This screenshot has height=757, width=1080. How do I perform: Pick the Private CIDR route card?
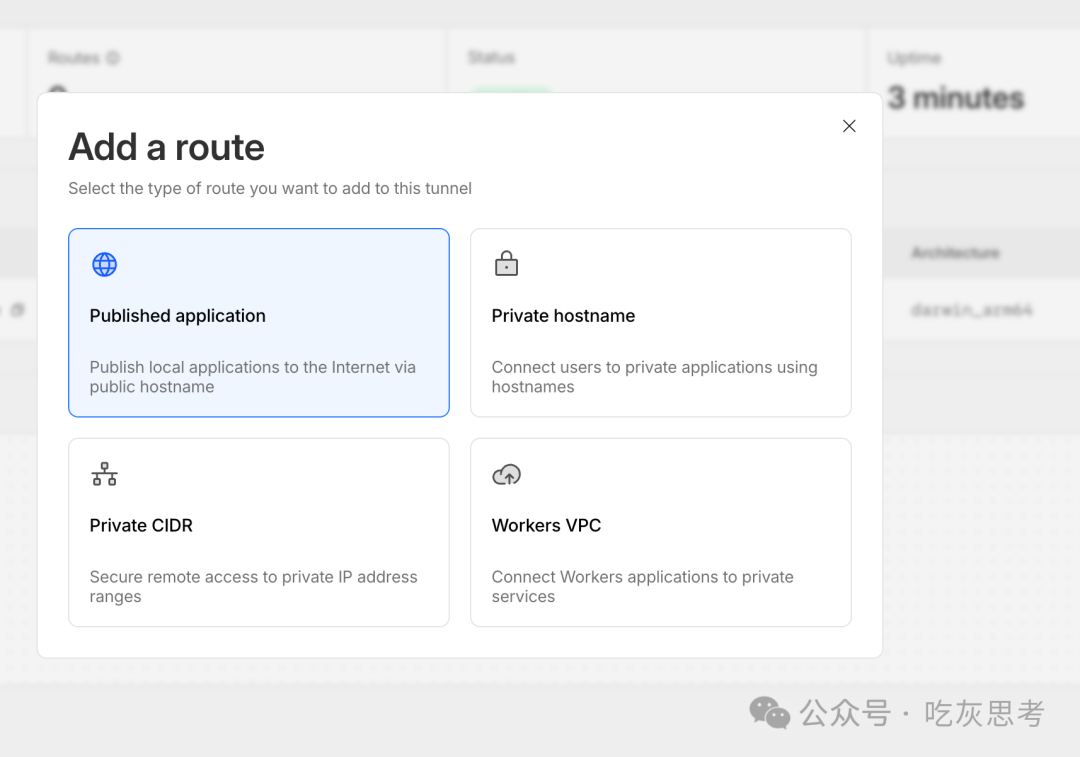259,532
